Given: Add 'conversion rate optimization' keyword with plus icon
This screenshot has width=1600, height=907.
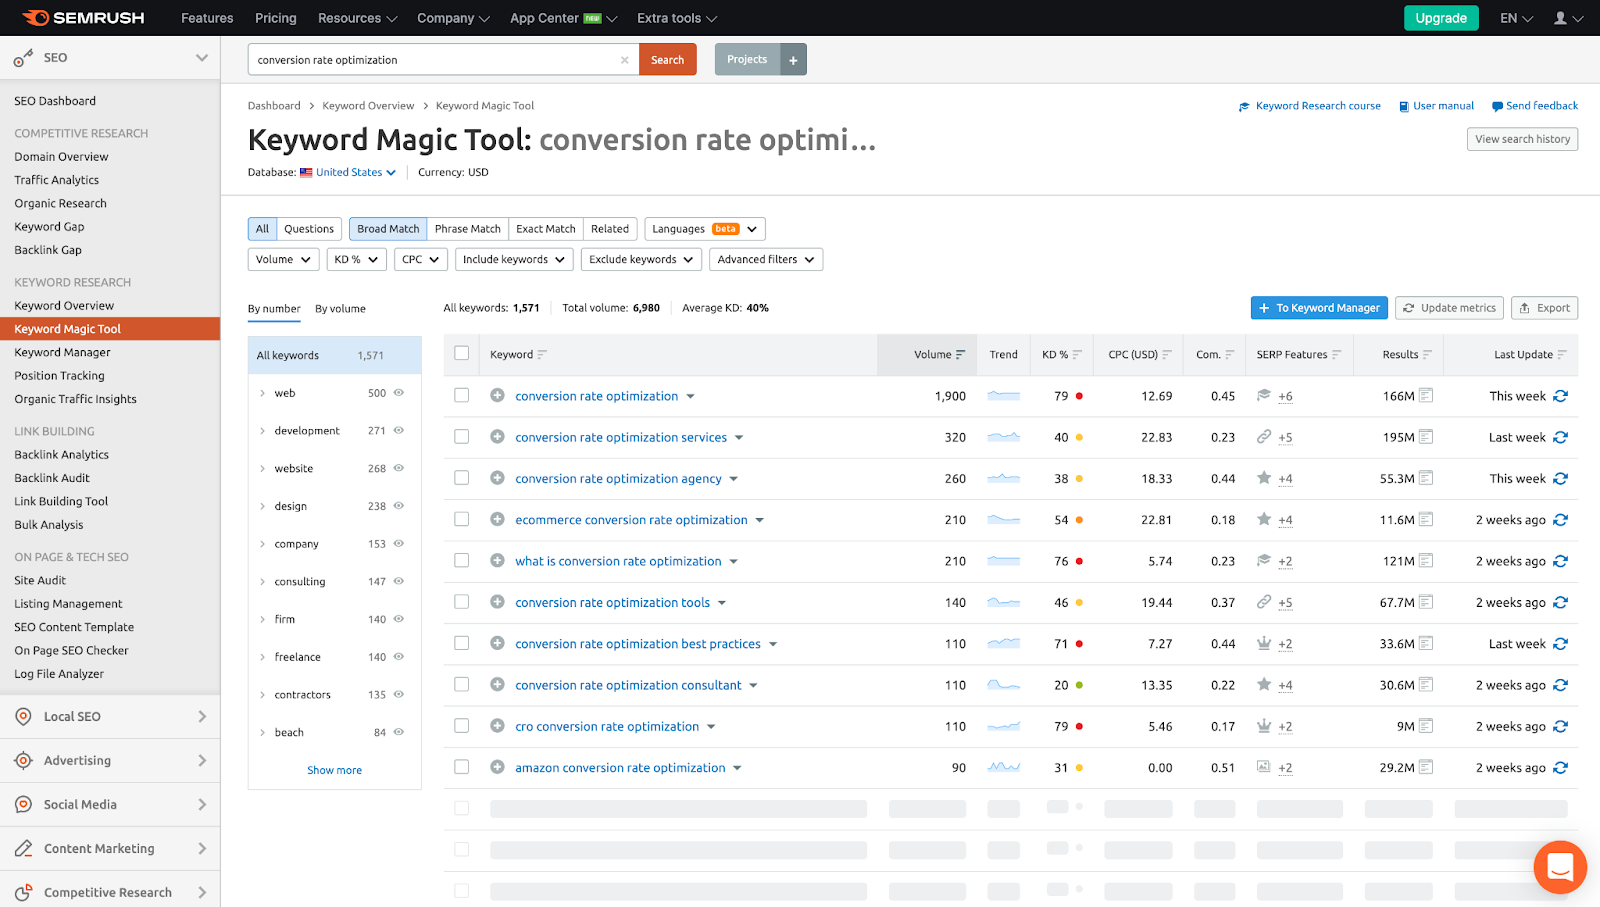Looking at the screenshot, I should point(497,396).
